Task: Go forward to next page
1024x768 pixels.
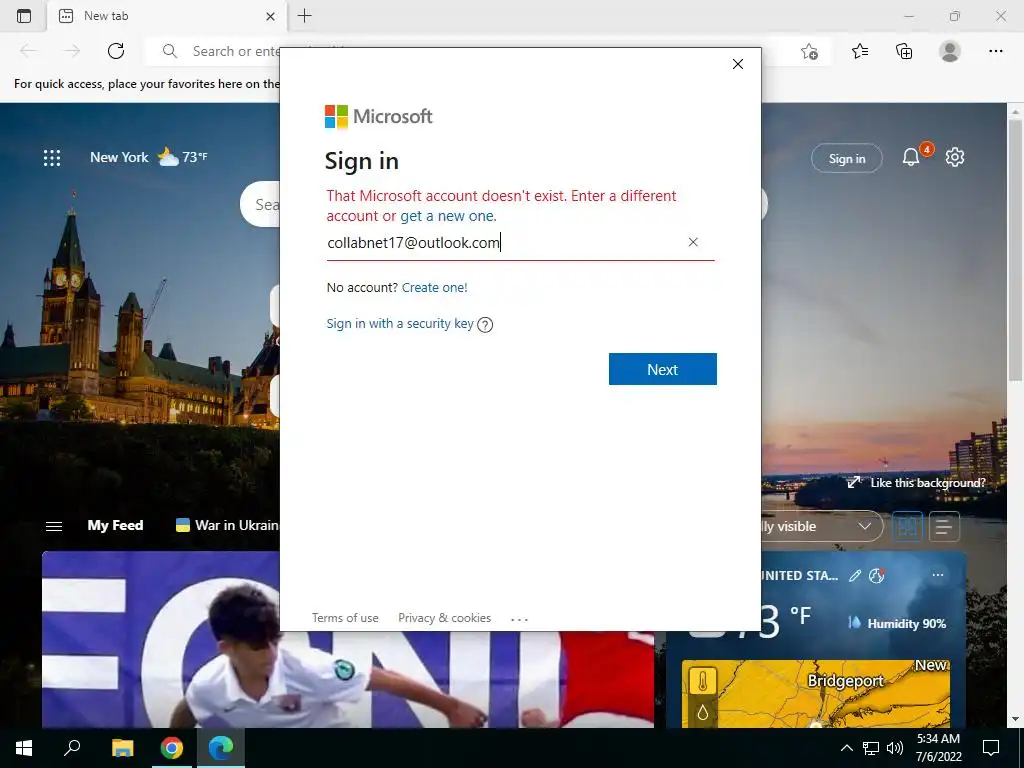Action: click(72, 51)
